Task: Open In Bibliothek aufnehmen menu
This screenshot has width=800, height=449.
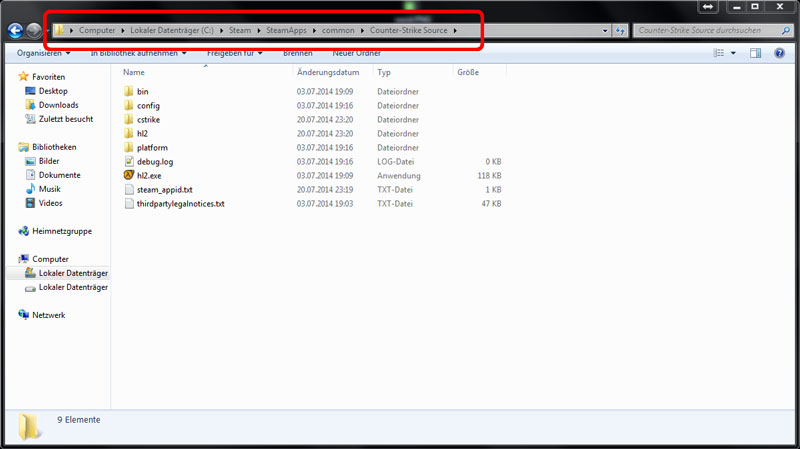Action: (x=138, y=53)
